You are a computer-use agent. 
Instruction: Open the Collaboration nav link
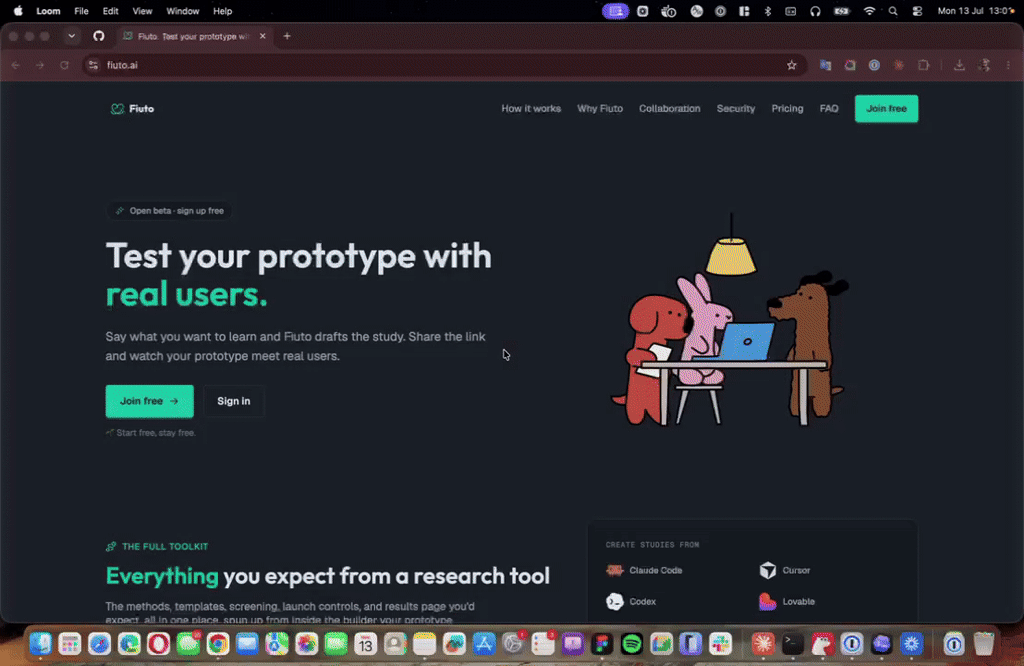669,109
